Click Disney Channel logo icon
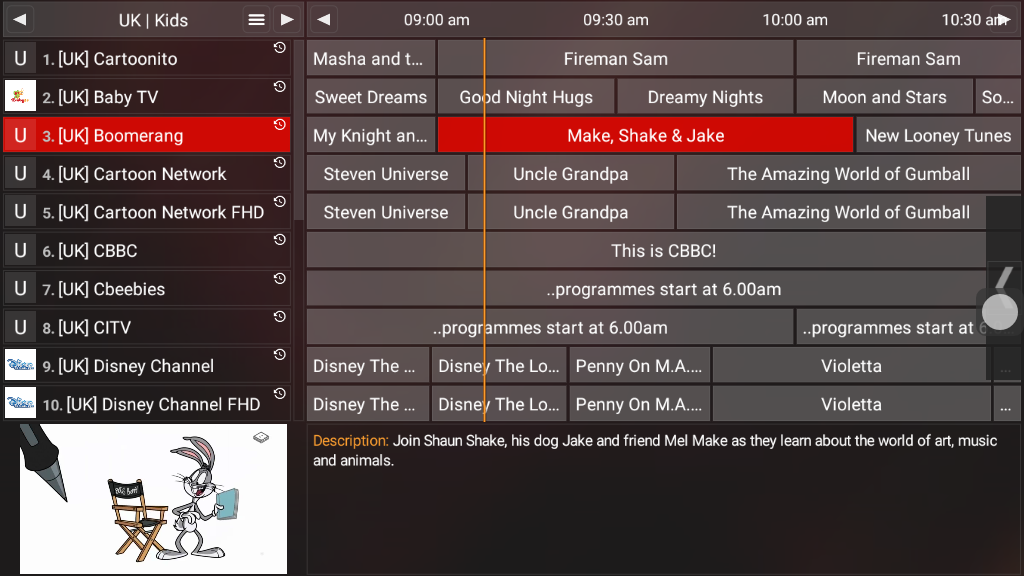The width and height of the screenshot is (1024, 576). pos(20,366)
